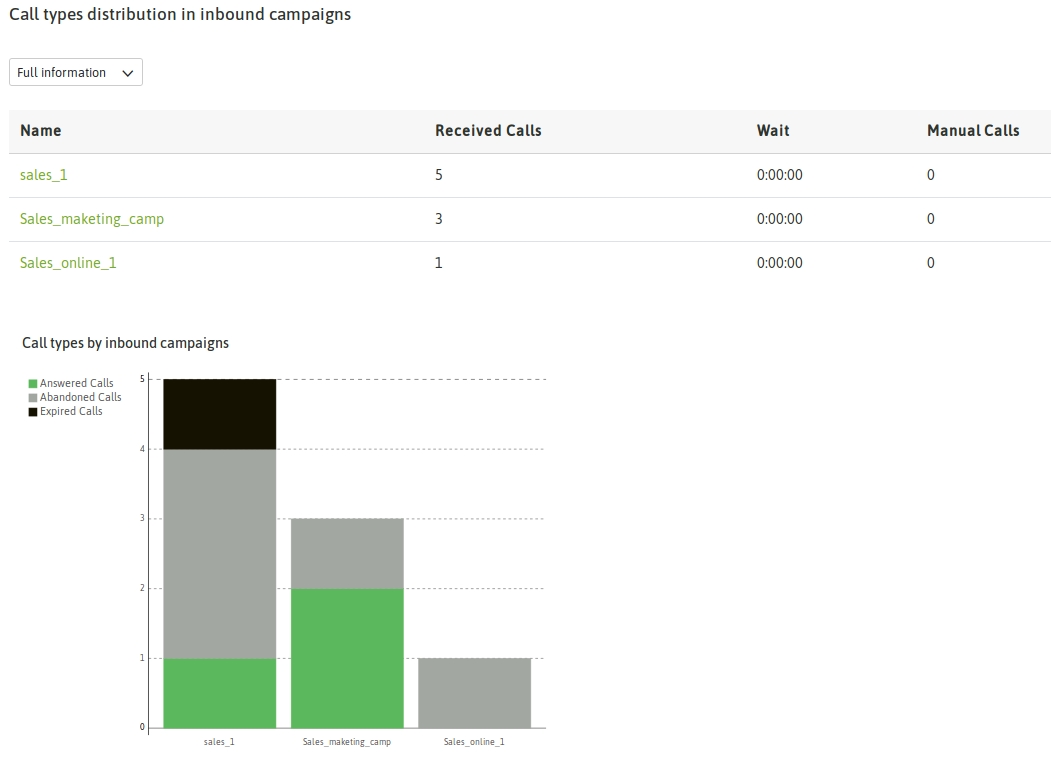The image size is (1051, 758).
Task: Click the green Answered Calls legend swatch
Action: (33, 384)
